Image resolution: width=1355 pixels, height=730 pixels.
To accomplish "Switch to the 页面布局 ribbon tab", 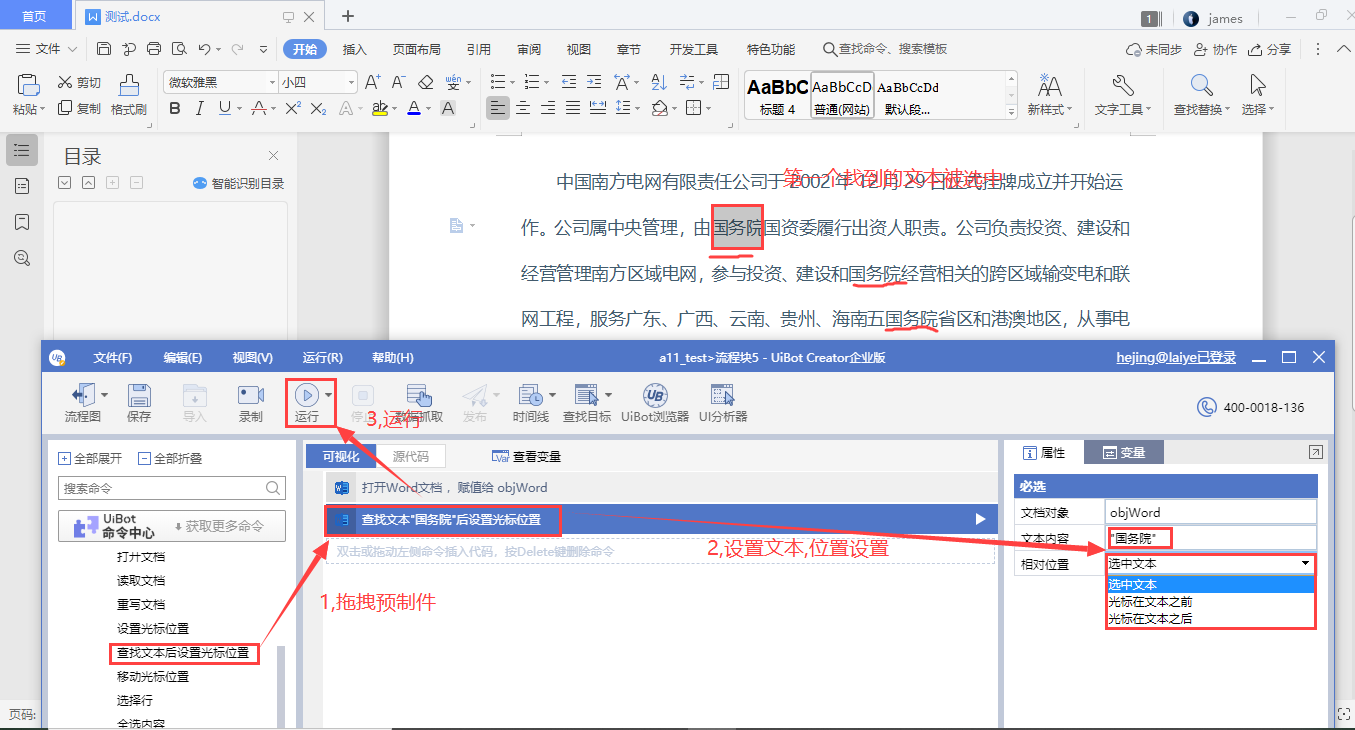I will point(416,49).
